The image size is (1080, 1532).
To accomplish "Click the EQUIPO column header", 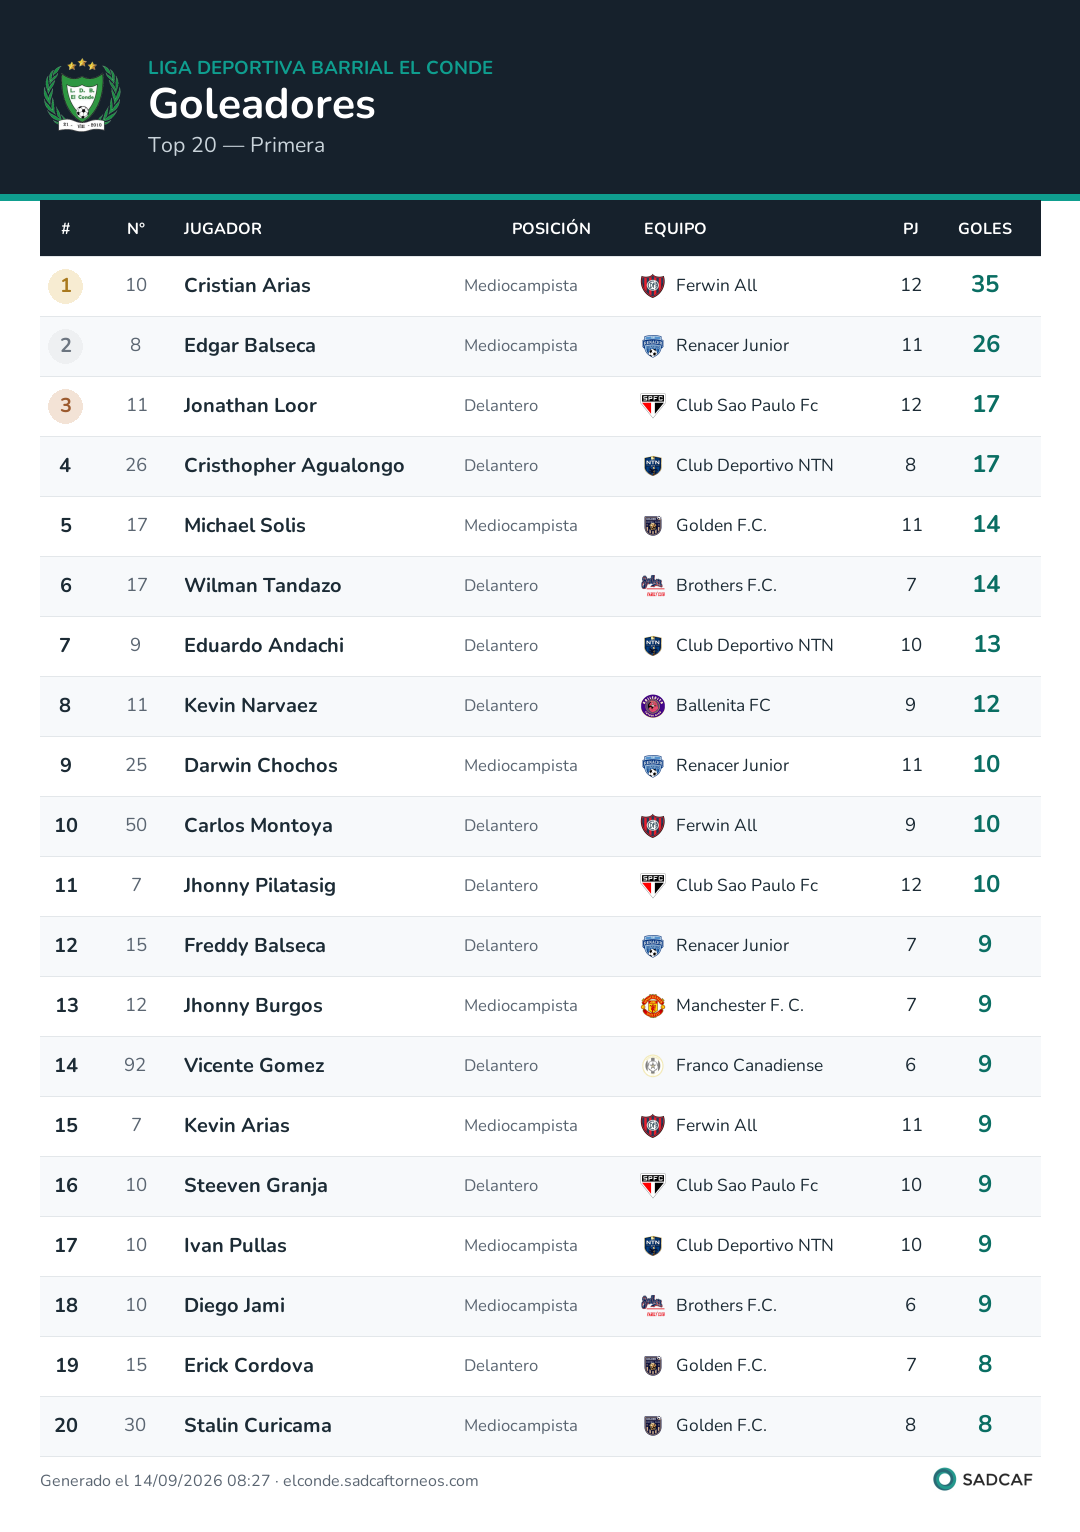I will pos(675,229).
